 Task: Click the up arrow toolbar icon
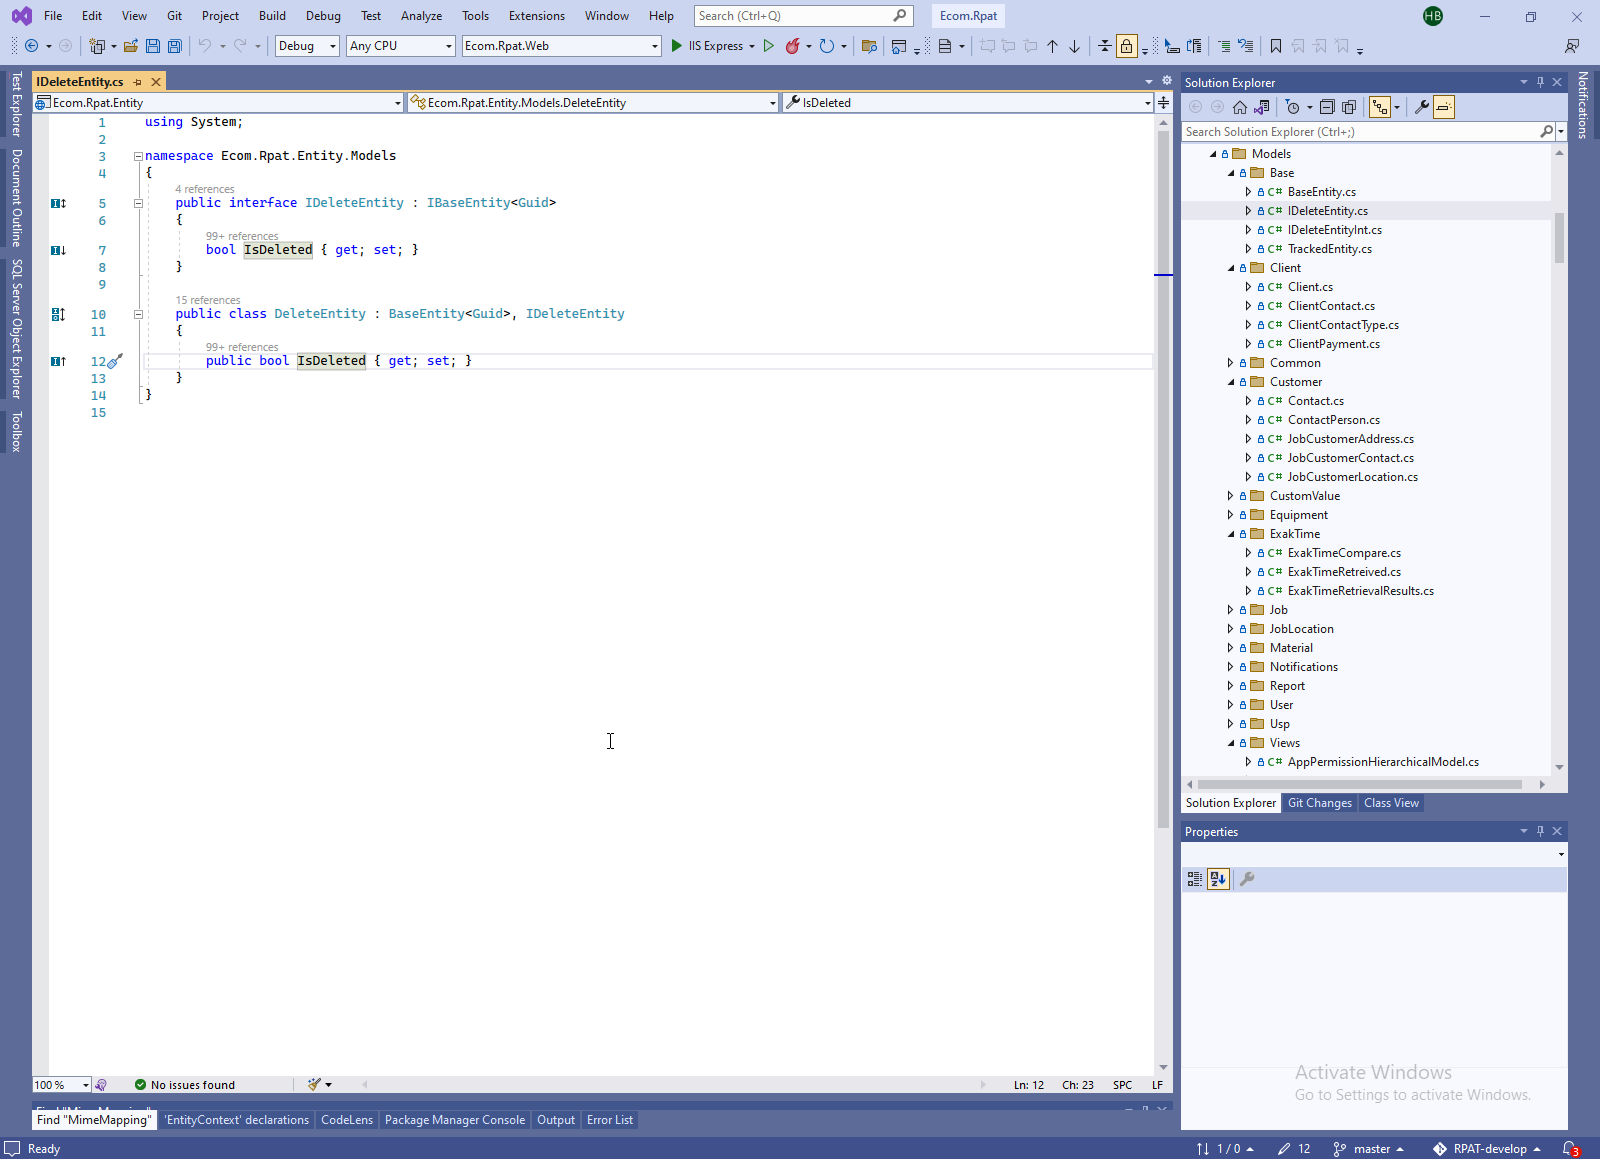point(1053,46)
